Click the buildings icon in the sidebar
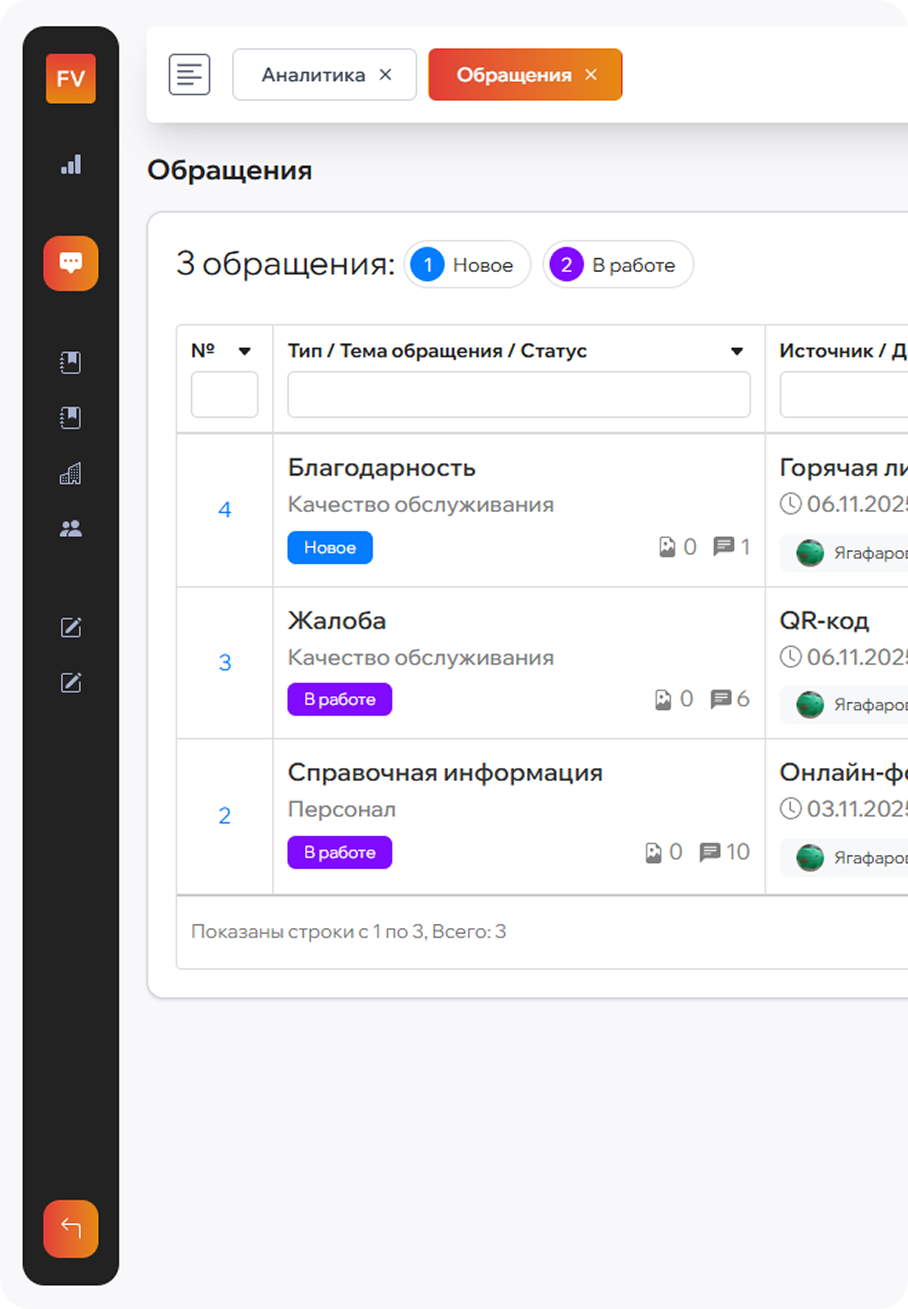Viewport: 908px width, 1309px height. [x=70, y=472]
